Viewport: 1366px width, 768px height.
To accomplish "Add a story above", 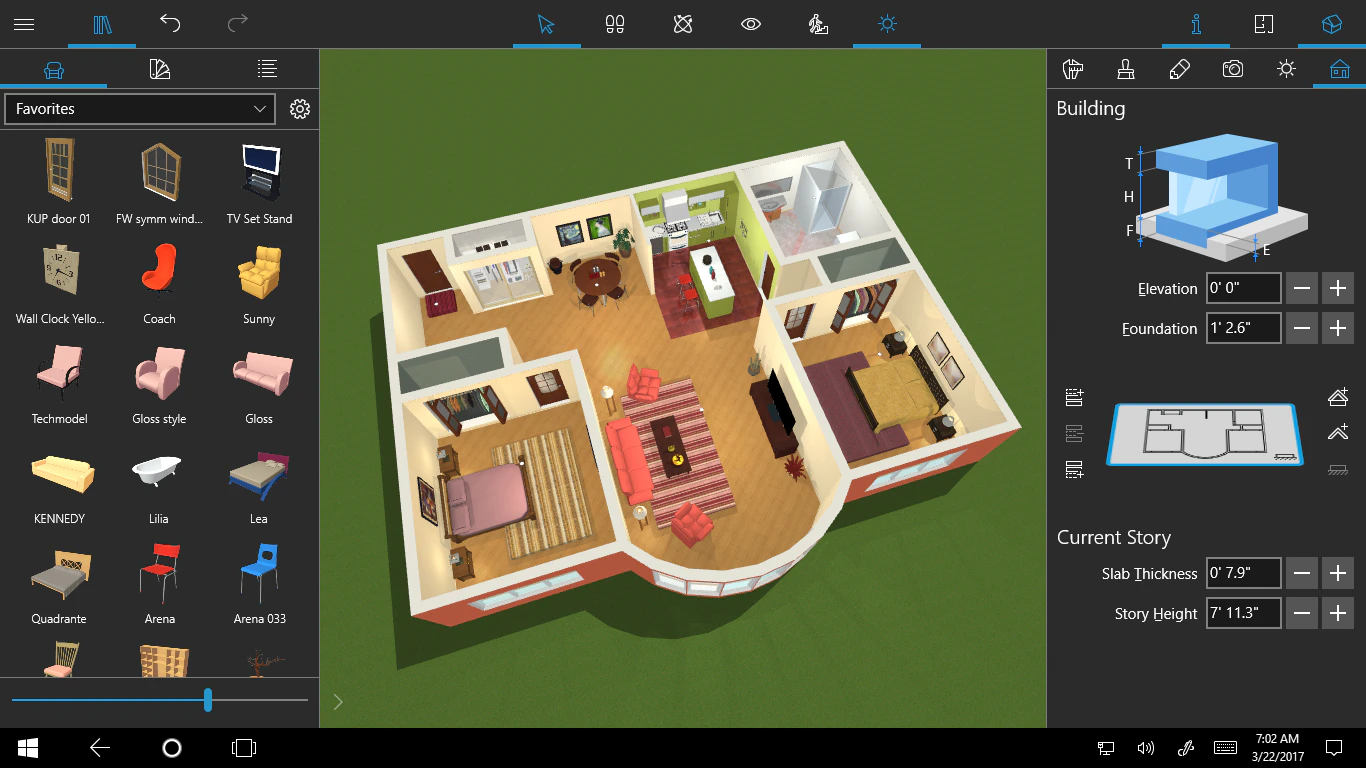I will [x=1075, y=397].
